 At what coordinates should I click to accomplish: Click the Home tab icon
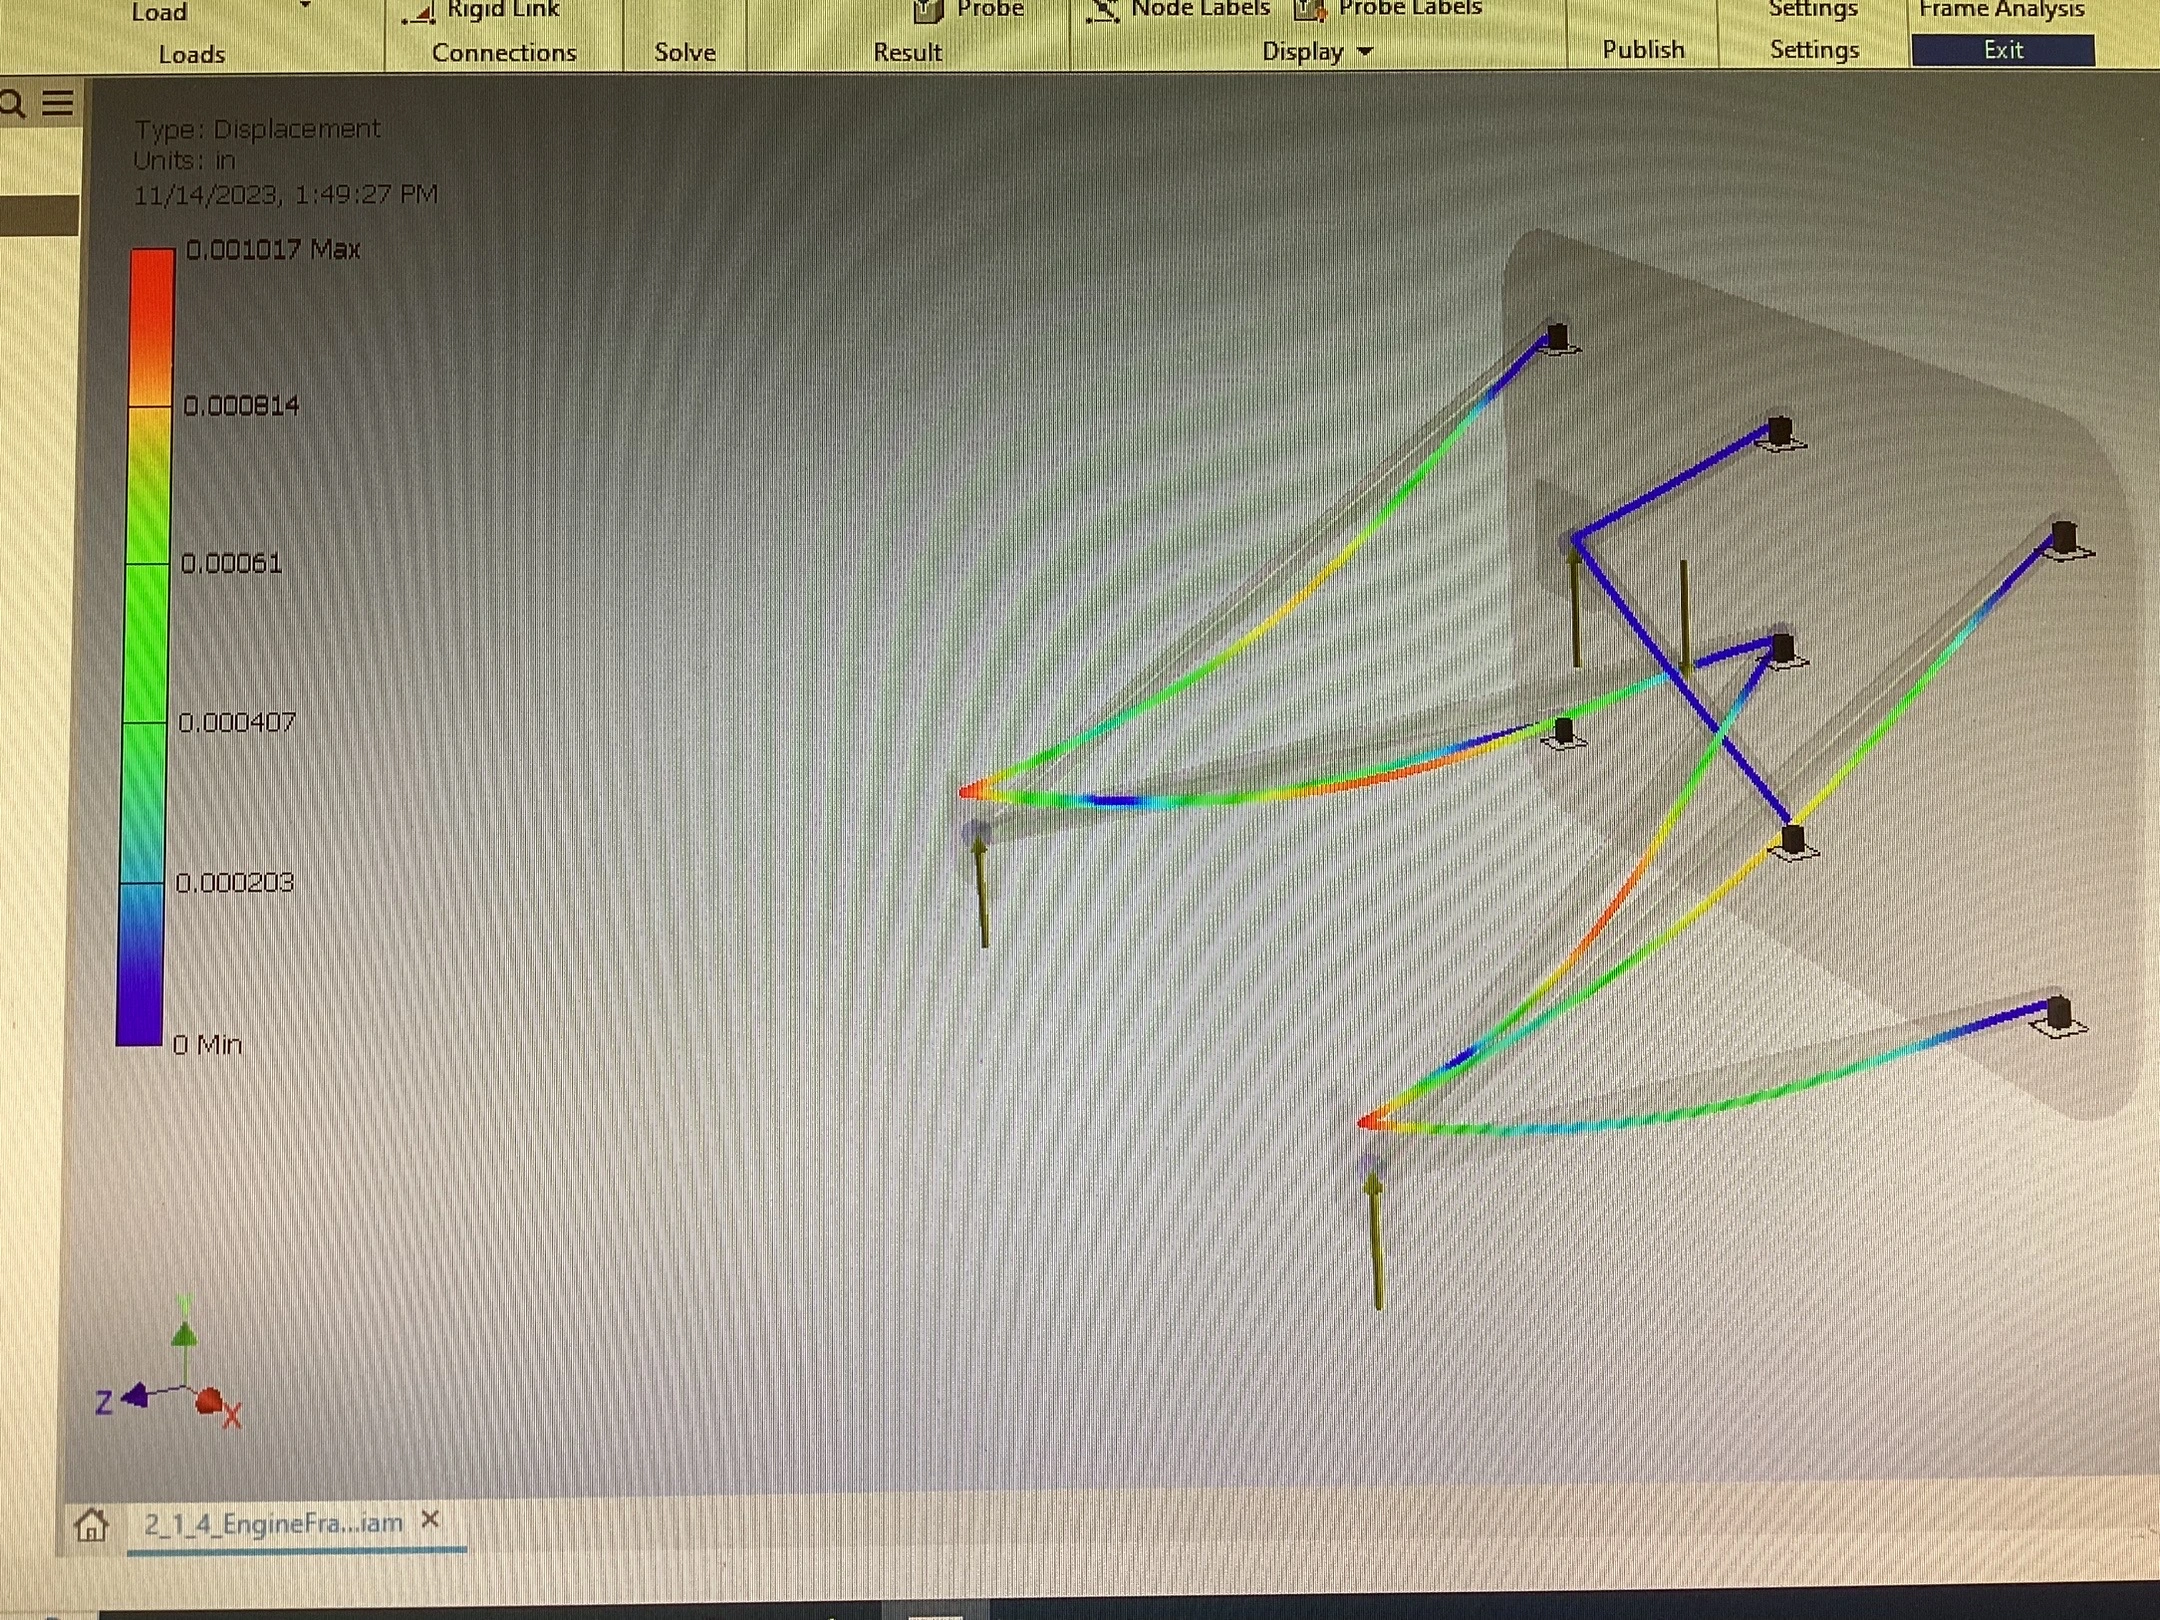(91, 1525)
